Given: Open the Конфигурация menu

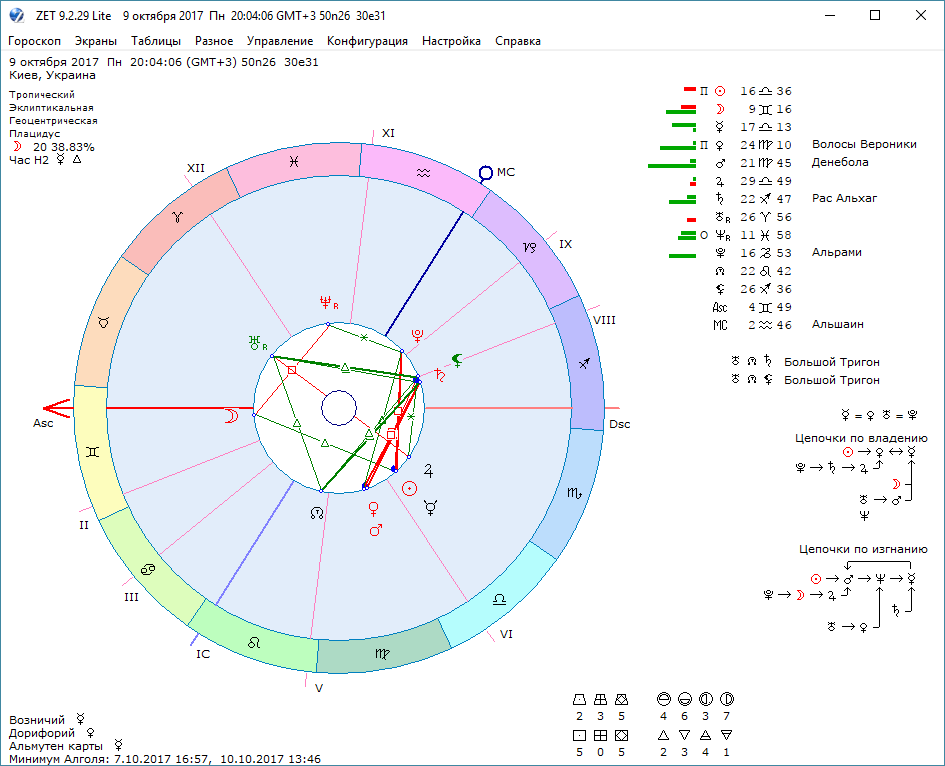Looking at the screenshot, I should [x=367, y=41].
